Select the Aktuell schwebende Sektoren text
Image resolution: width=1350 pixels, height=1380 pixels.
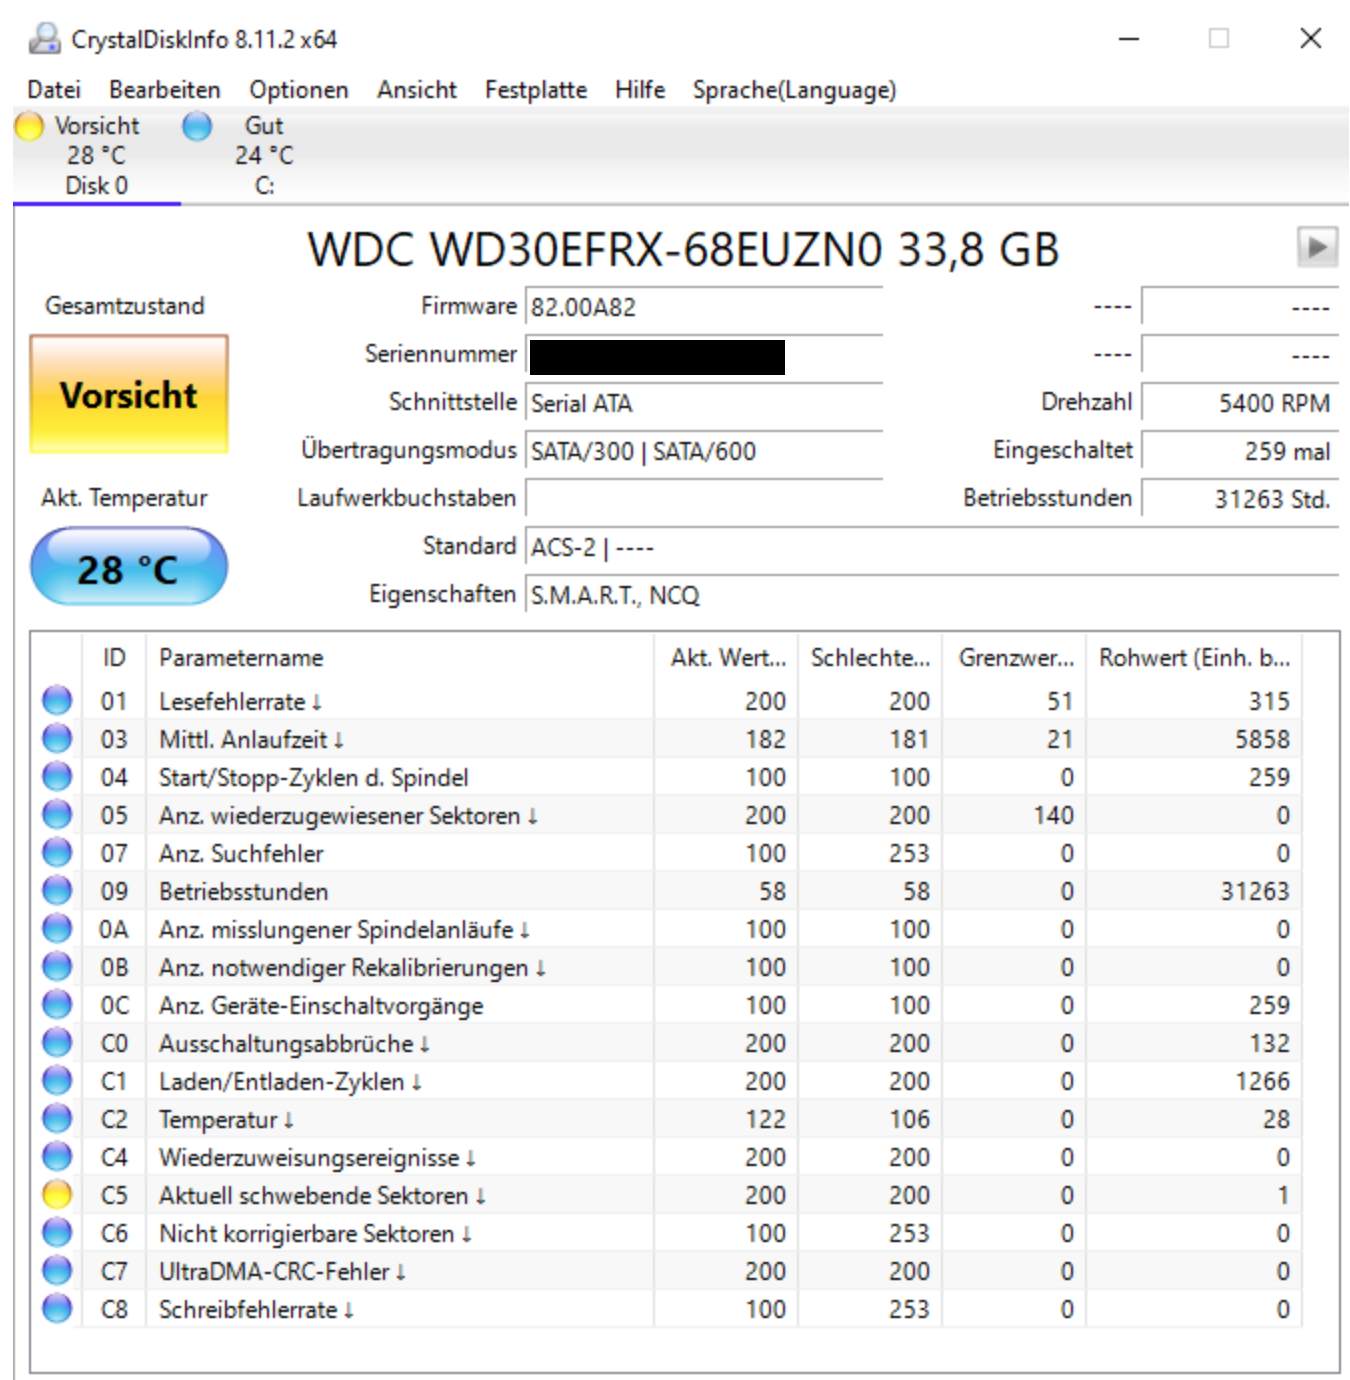322,1196
